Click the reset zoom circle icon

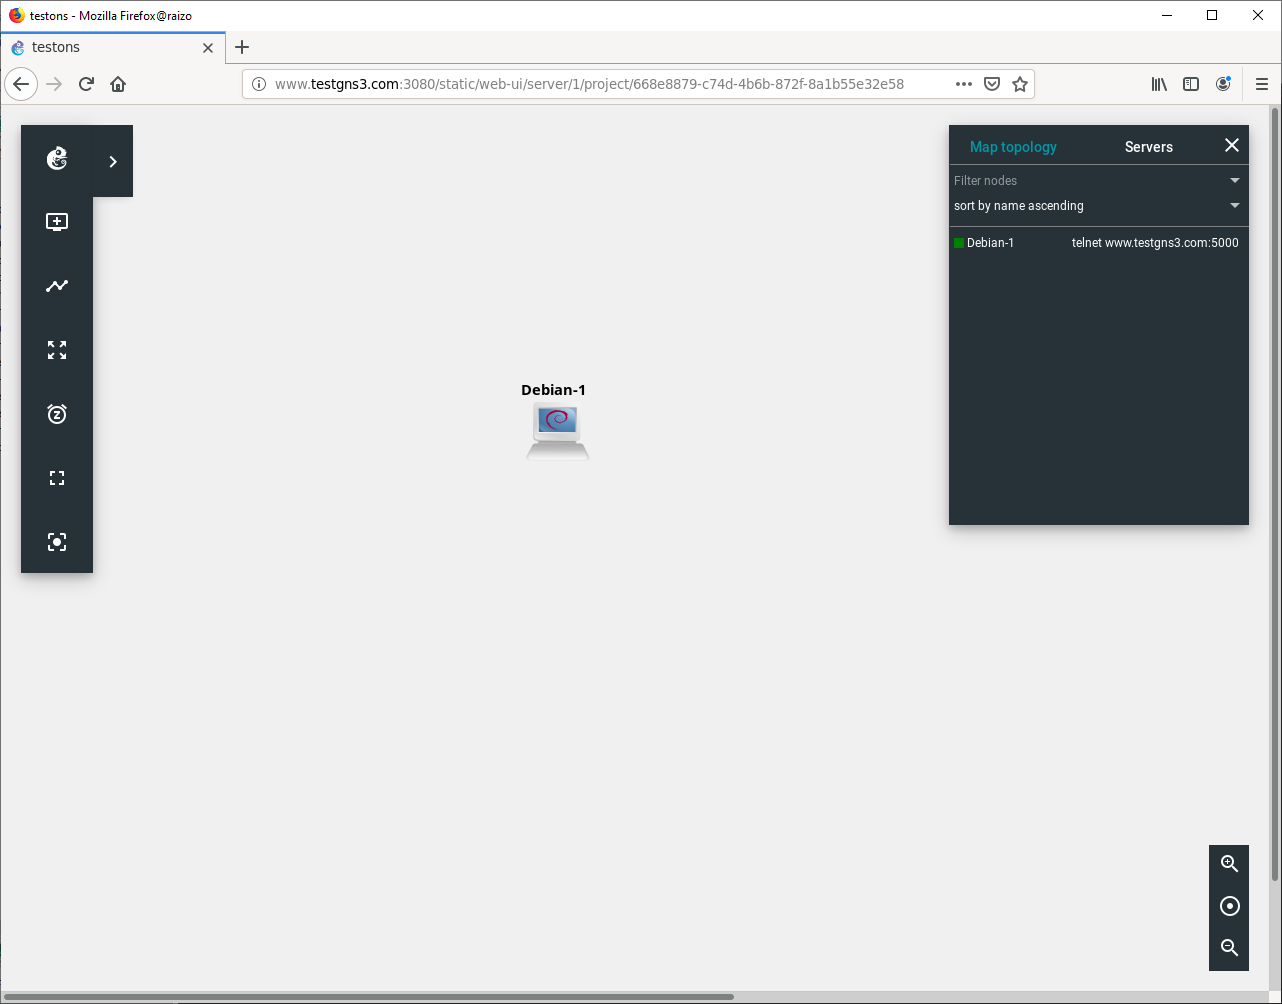(x=1229, y=905)
